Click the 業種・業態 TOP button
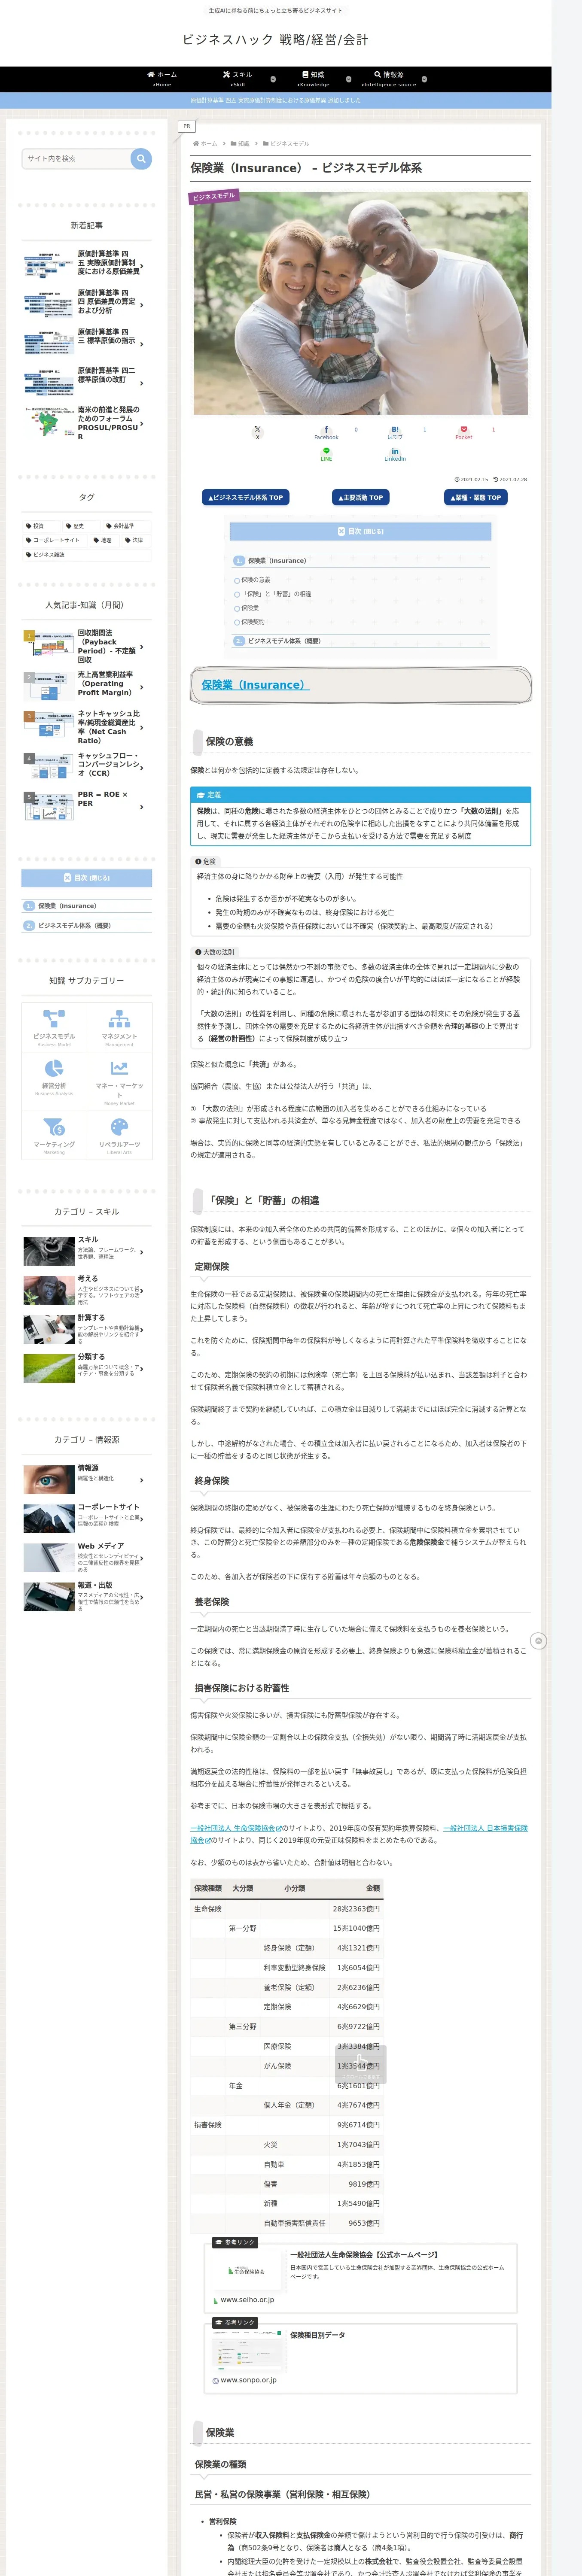 click(475, 497)
